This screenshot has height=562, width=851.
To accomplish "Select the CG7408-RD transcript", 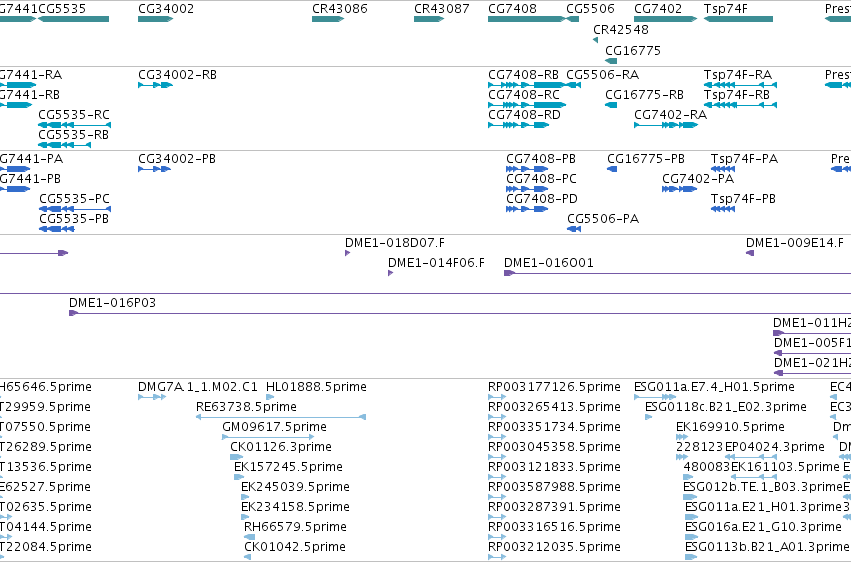I will click(x=518, y=125).
